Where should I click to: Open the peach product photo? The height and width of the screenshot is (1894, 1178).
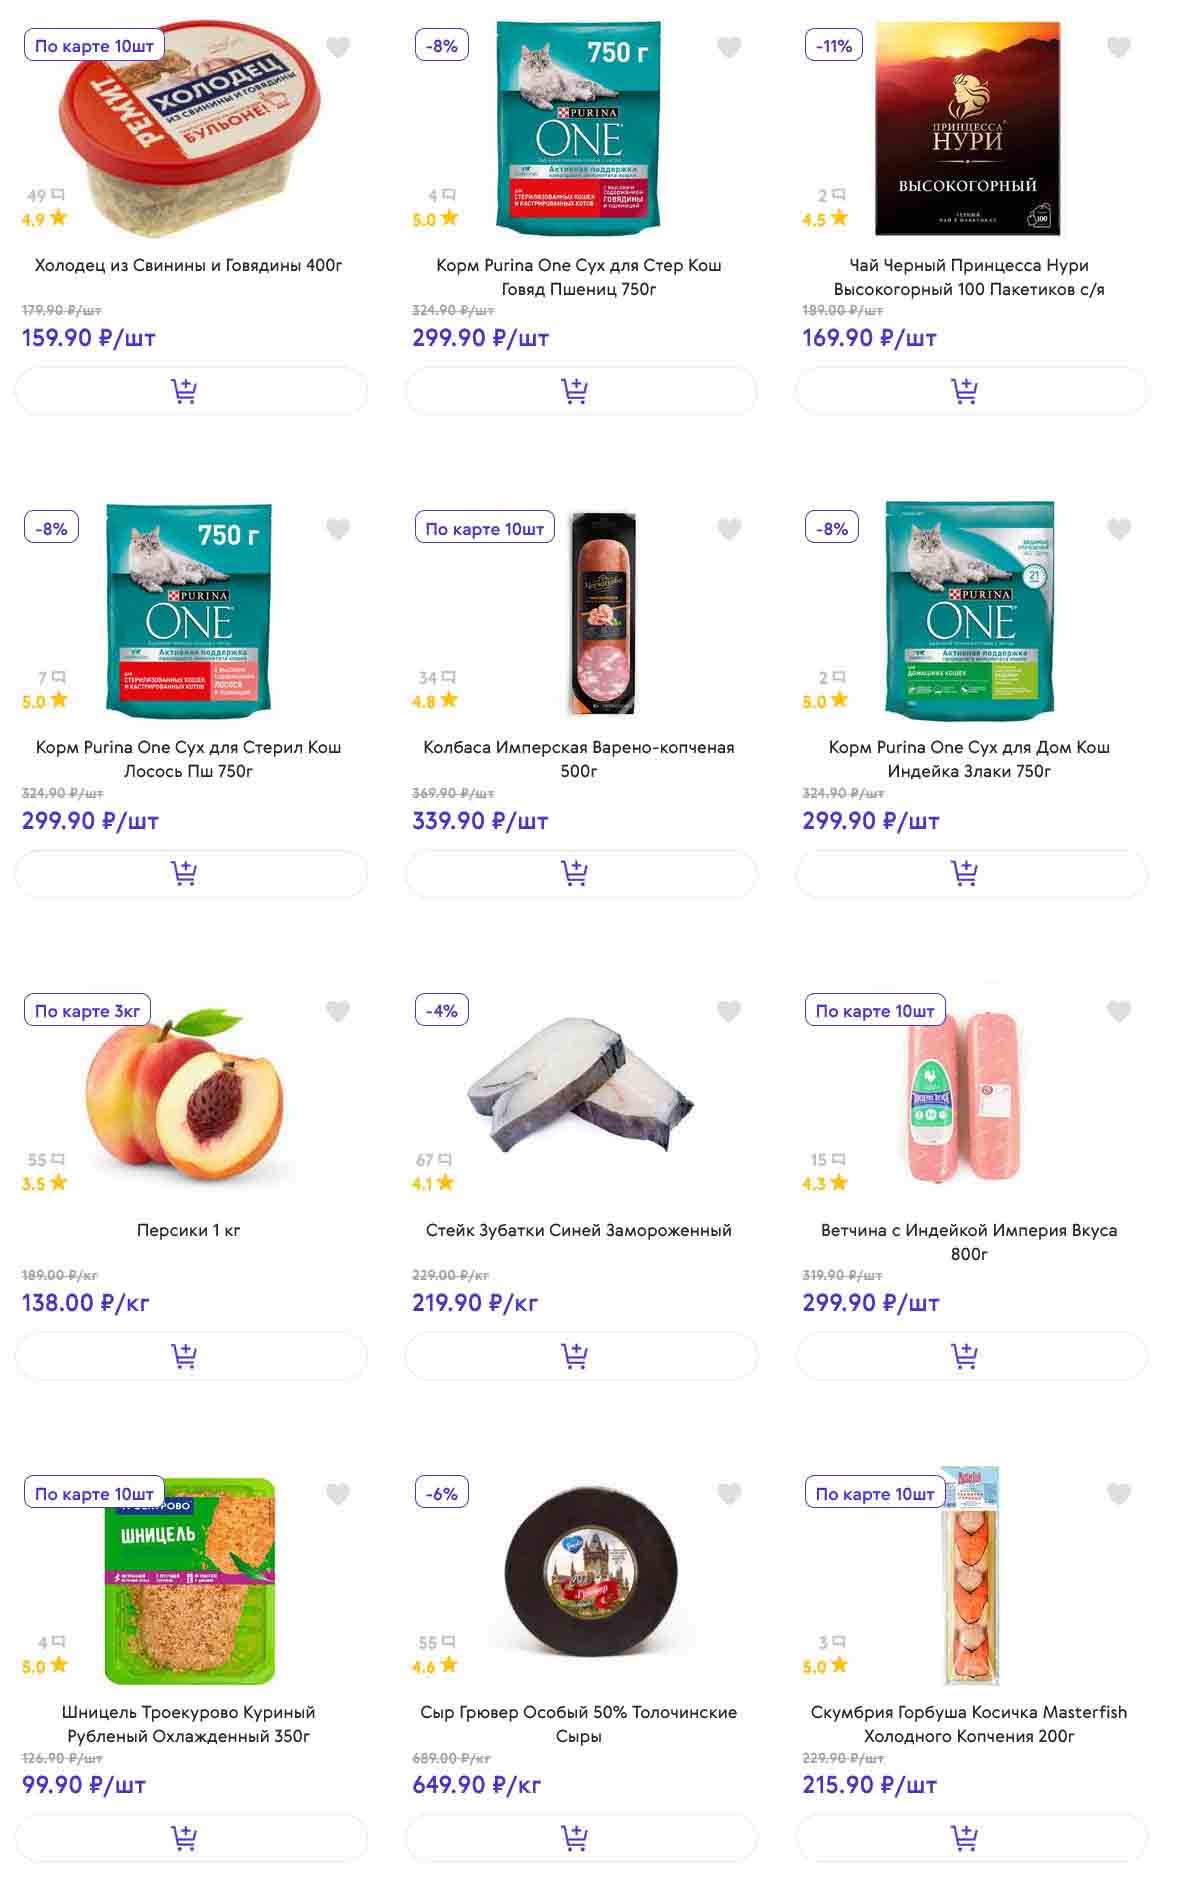(x=186, y=1095)
